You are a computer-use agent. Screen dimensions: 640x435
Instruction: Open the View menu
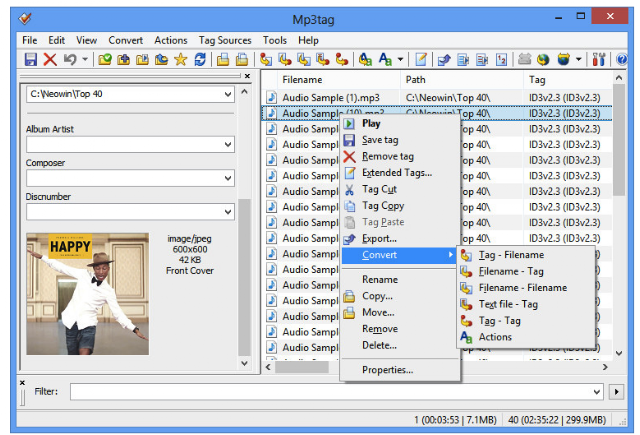[x=87, y=40]
